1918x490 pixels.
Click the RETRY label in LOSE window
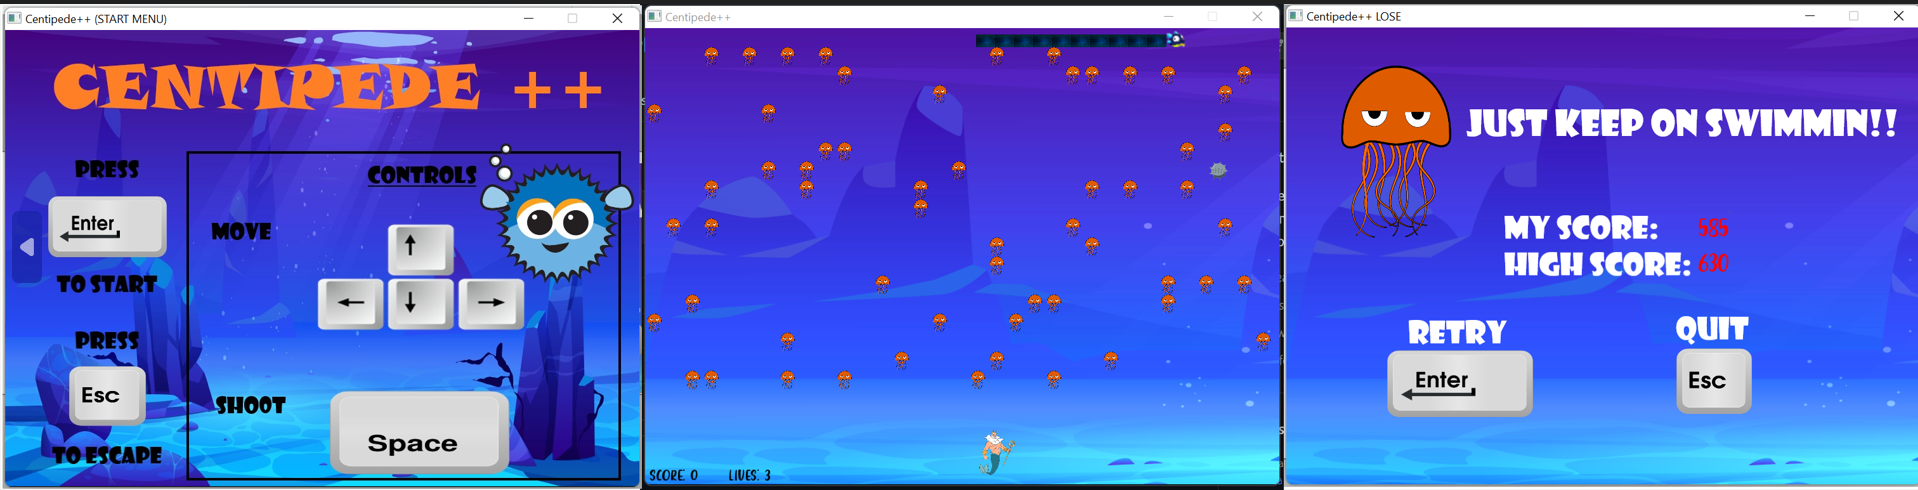[1456, 333]
